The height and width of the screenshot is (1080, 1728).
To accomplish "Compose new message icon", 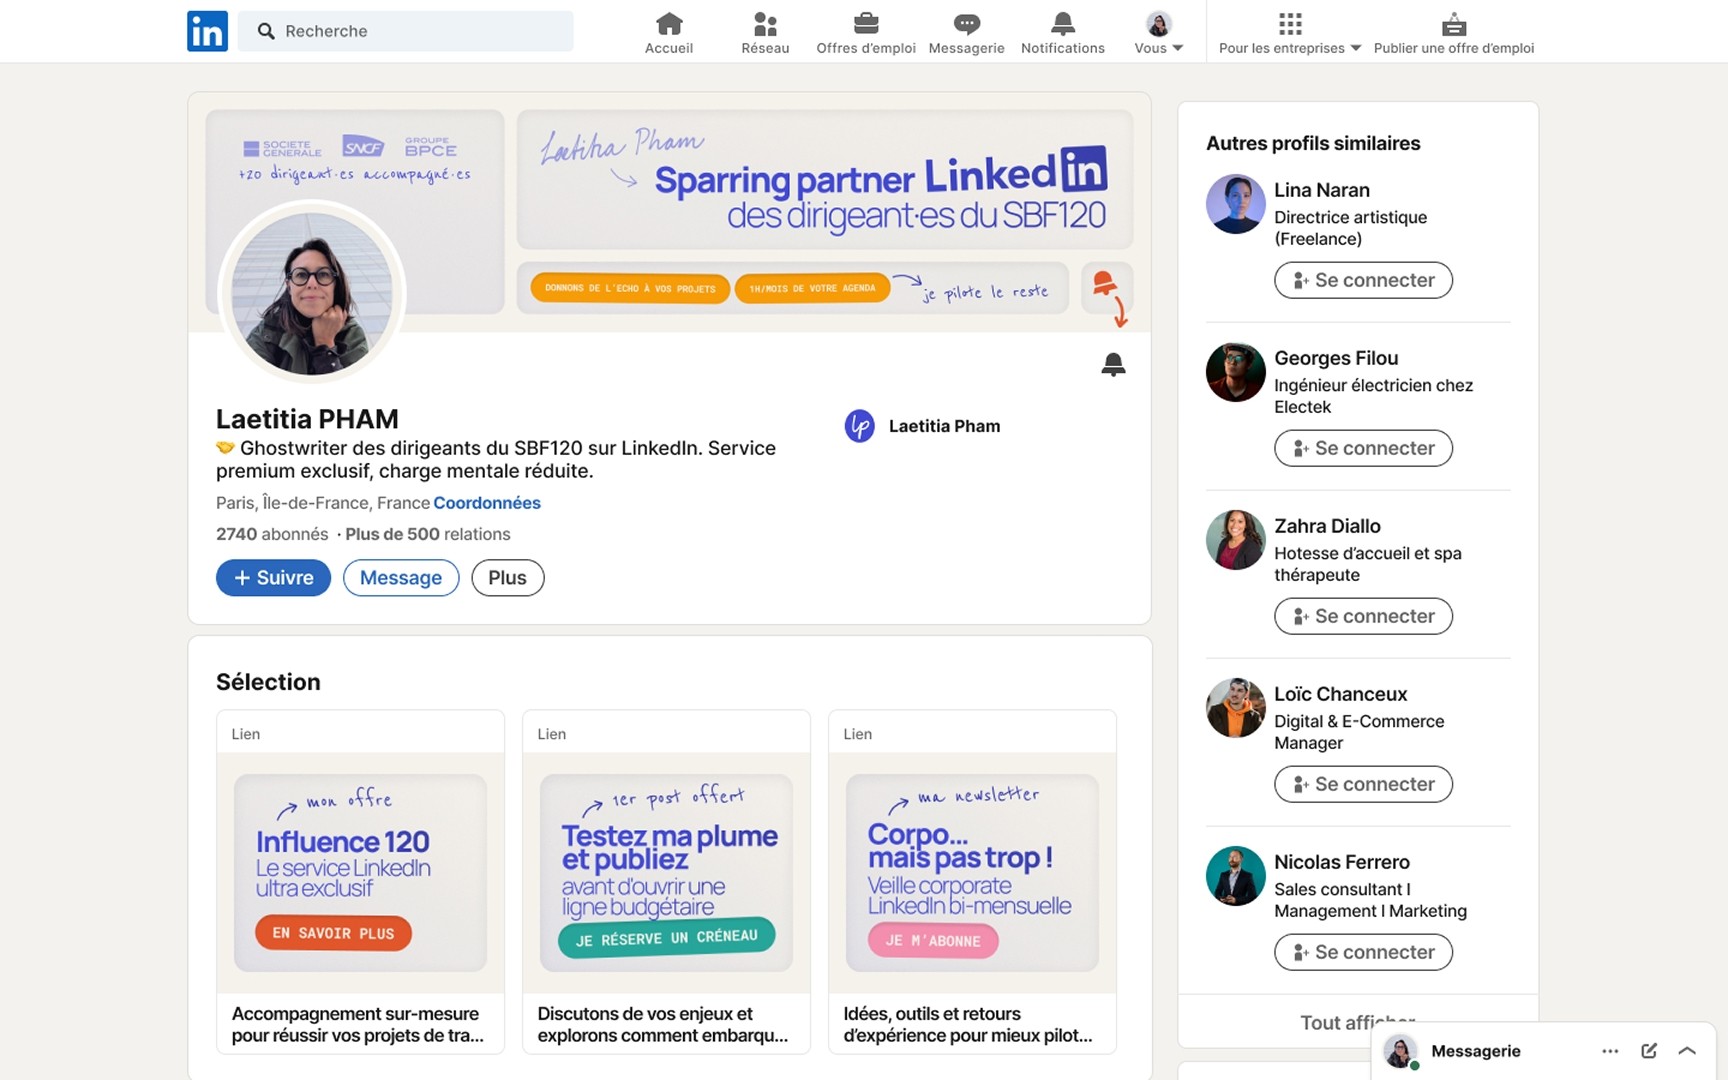I will pos(1649,1051).
